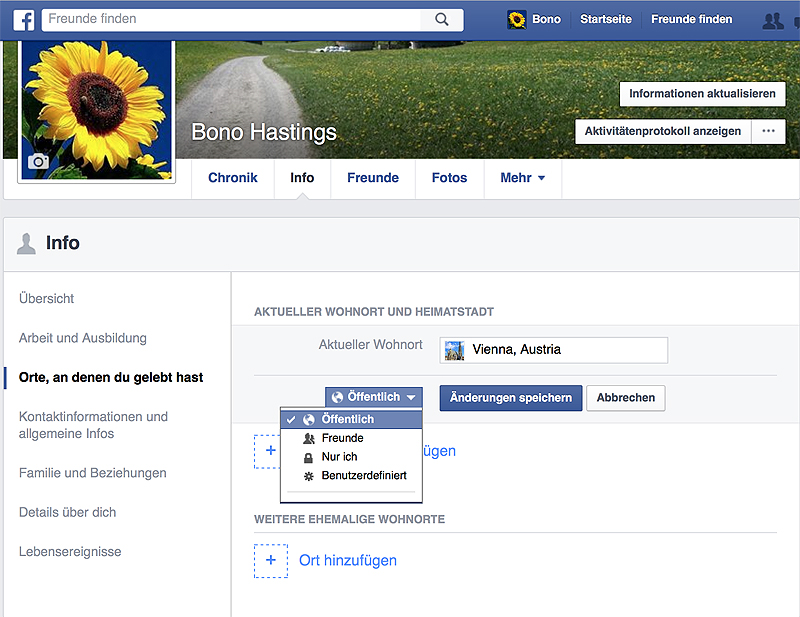
Task: Click the search magnifier icon
Action: coord(442,20)
